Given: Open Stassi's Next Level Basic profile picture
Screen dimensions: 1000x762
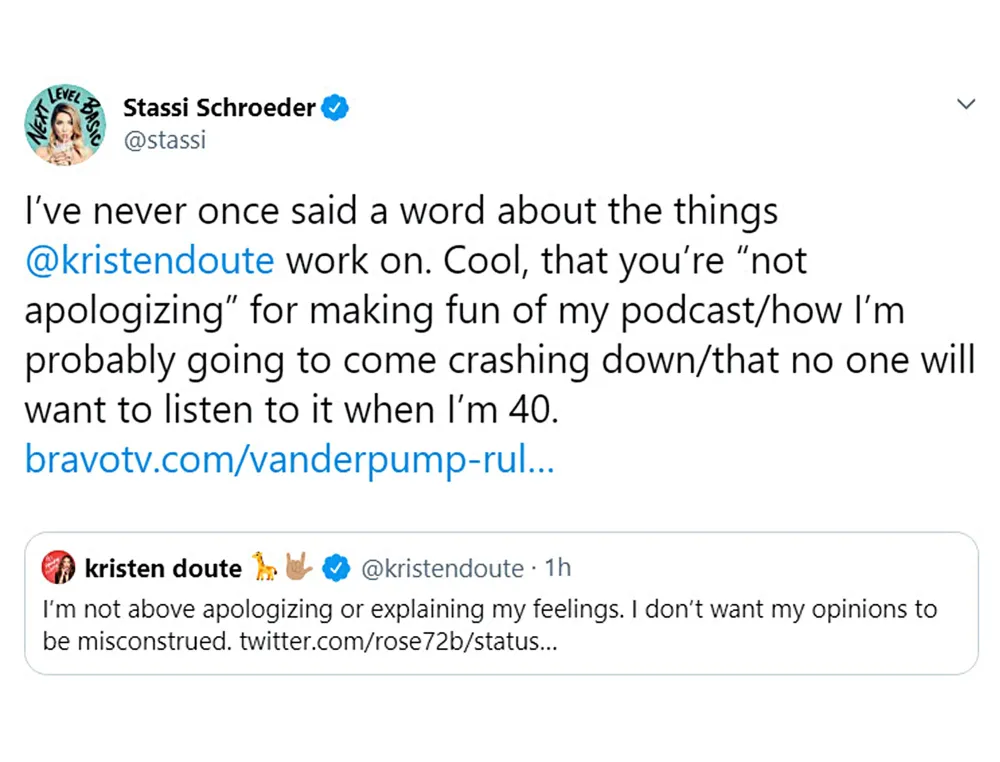Looking at the screenshot, I should click(64, 124).
